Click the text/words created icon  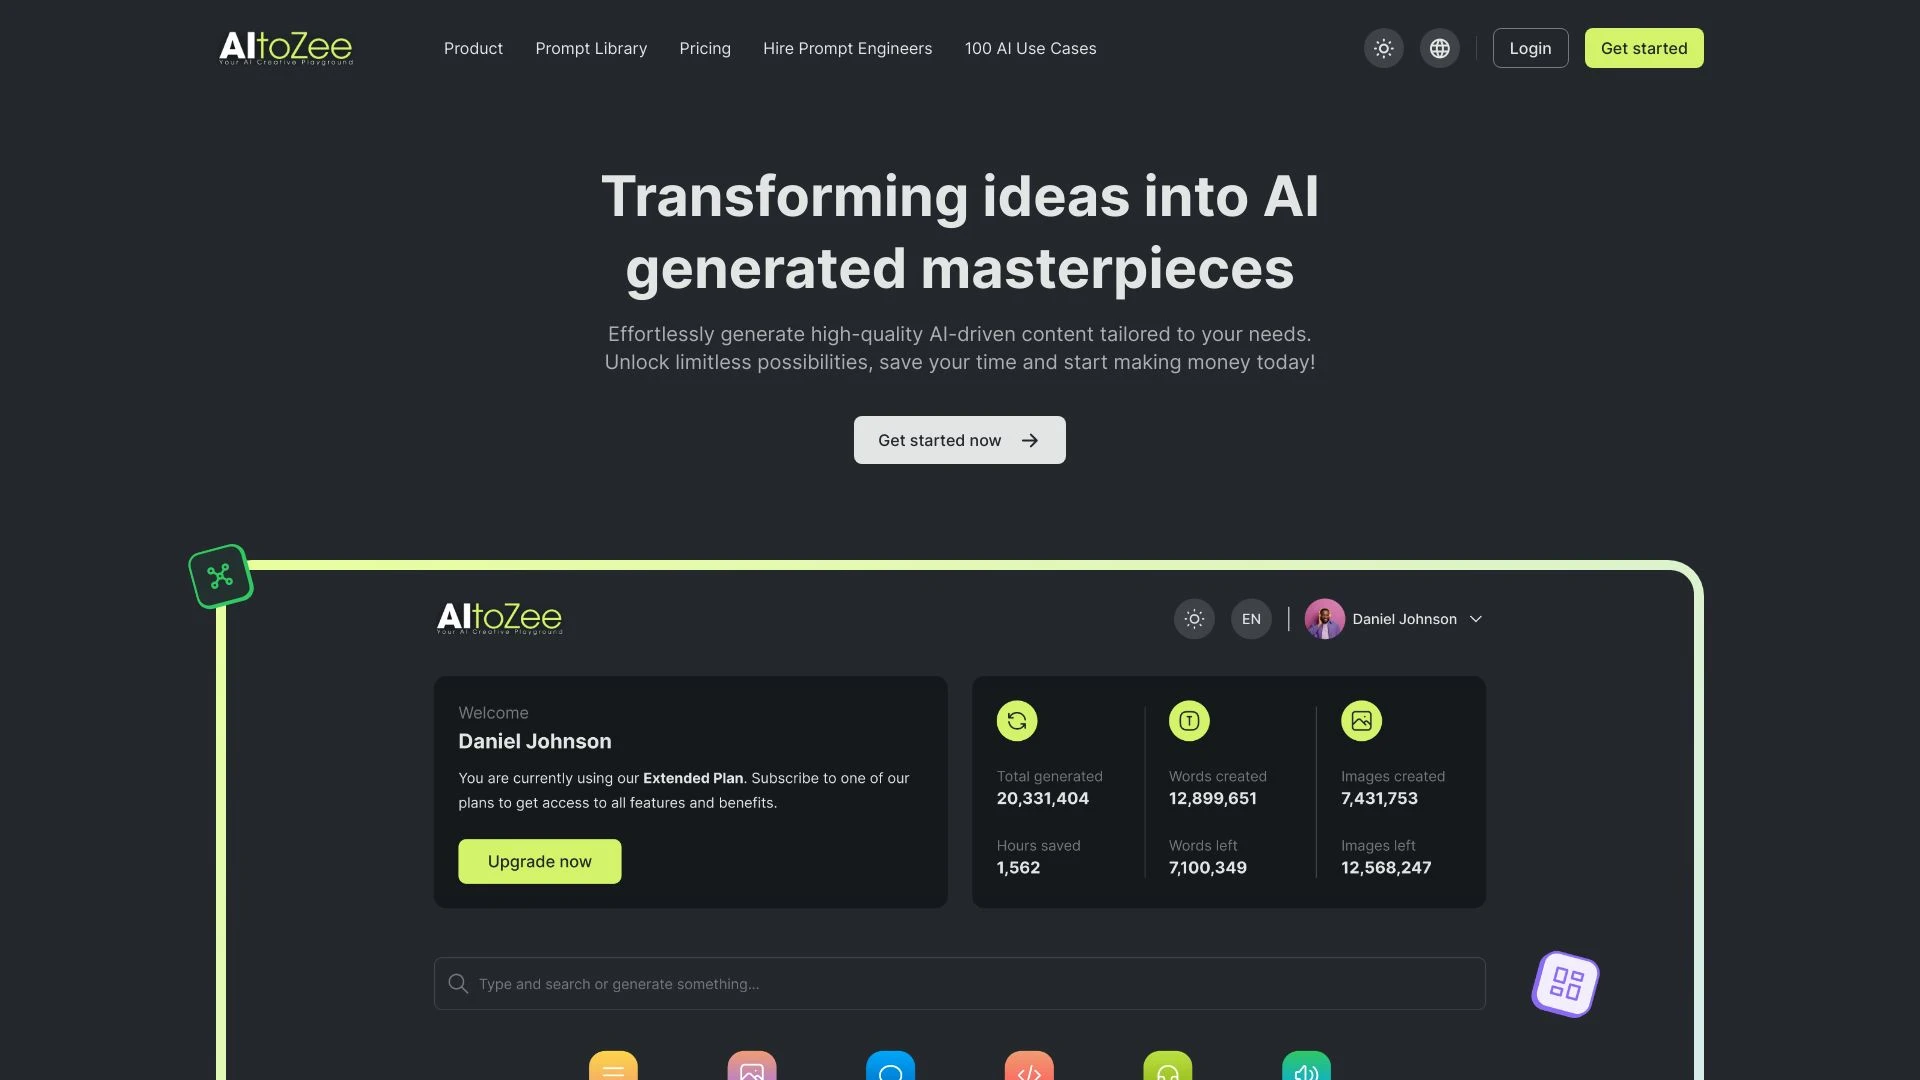1188,720
